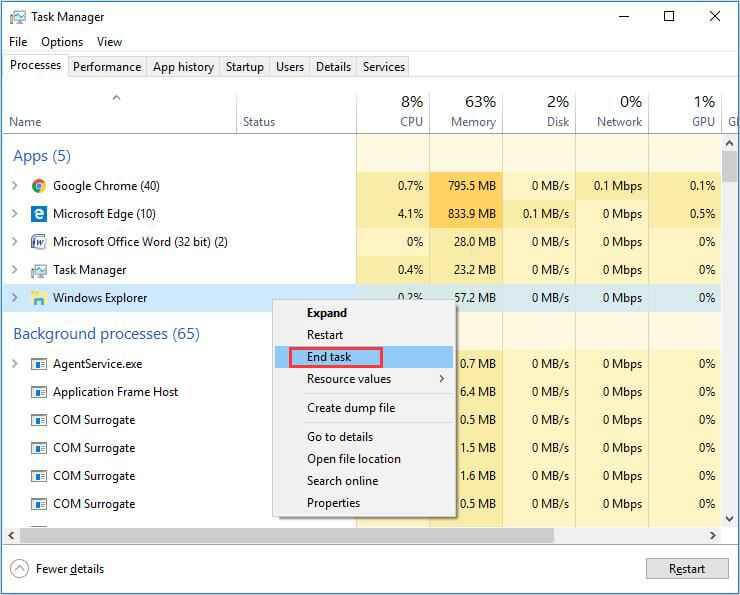
Task: Click the Fewer details link
Action: coord(70,569)
